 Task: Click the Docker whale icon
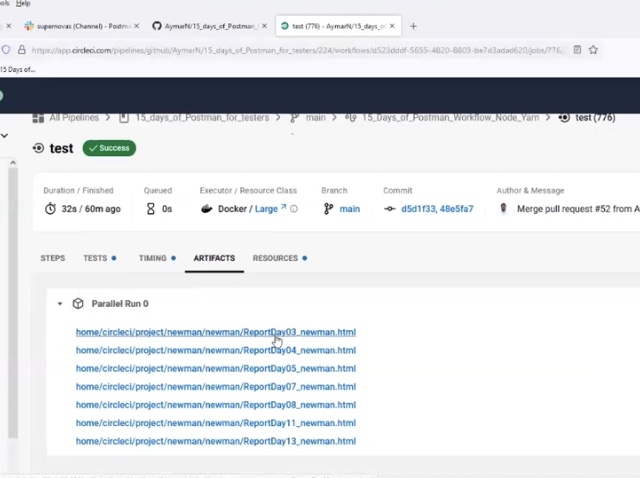[x=207, y=209]
